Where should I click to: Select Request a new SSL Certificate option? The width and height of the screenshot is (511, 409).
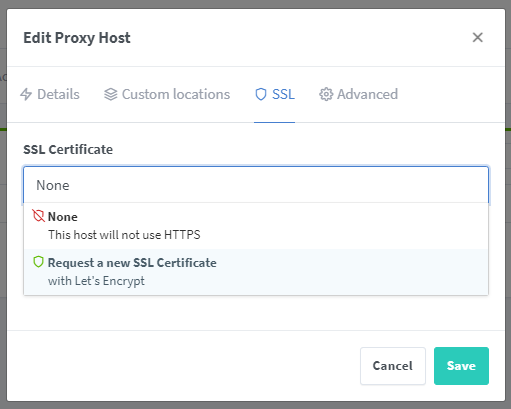(256, 272)
